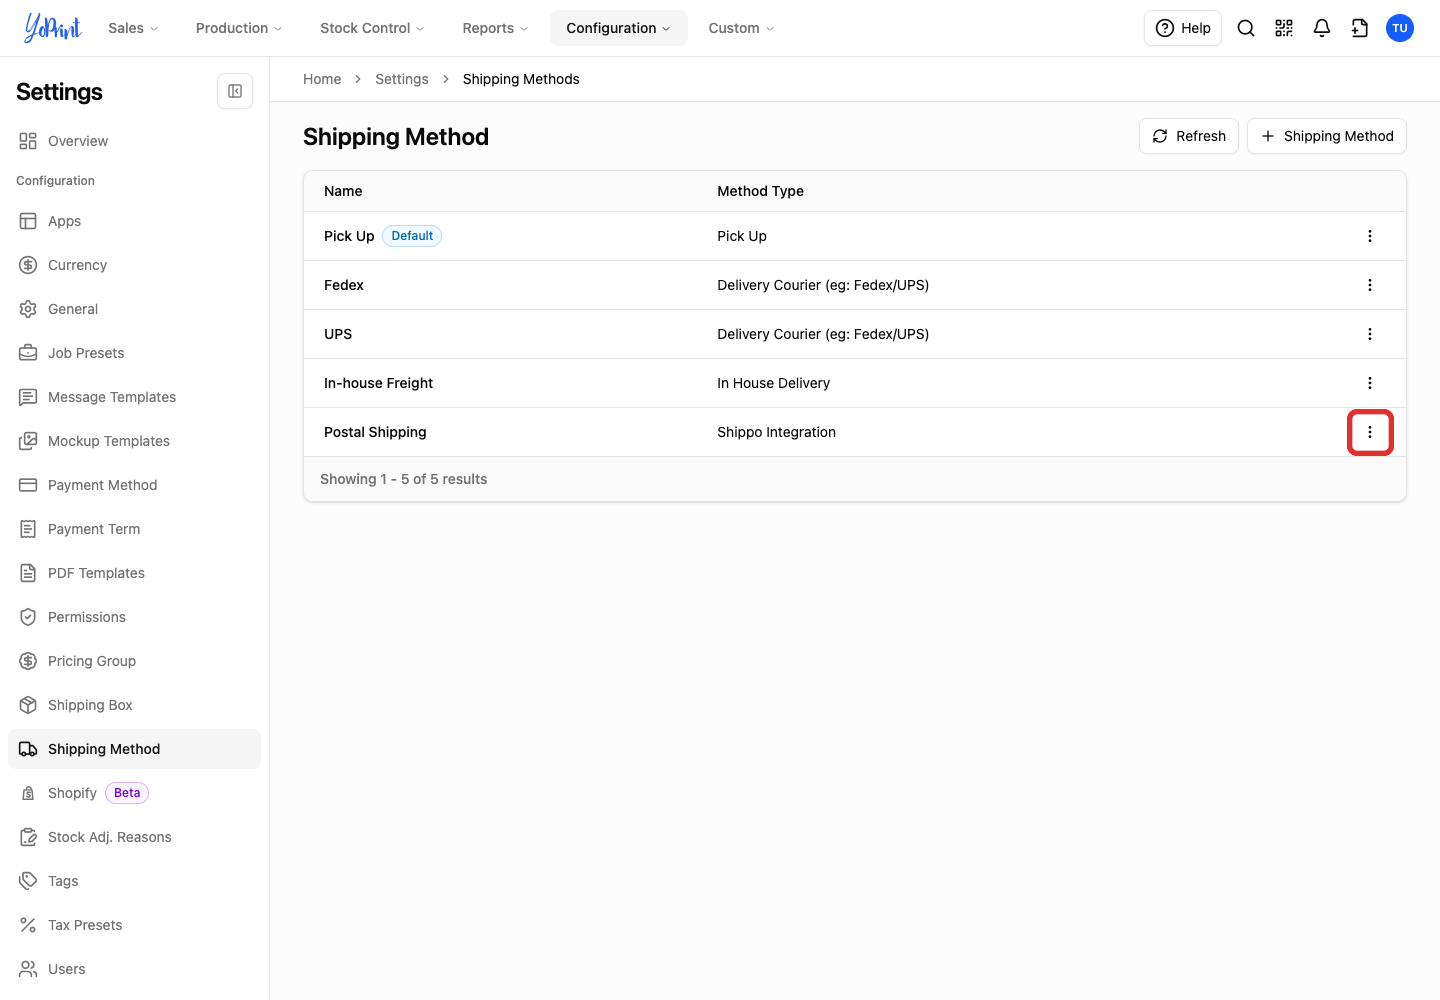Expand the Reports menu
This screenshot has width=1440, height=1000.
coord(495,28)
